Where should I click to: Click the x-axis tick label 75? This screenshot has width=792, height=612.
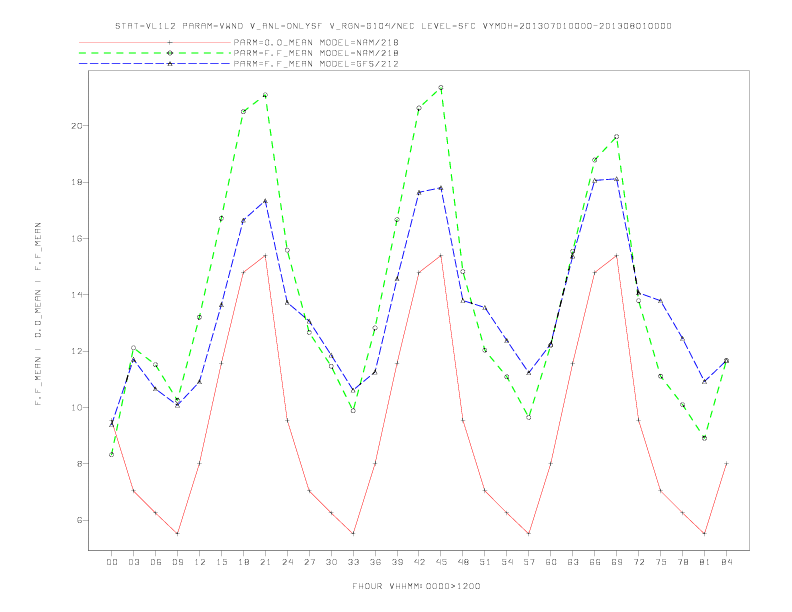(661, 562)
